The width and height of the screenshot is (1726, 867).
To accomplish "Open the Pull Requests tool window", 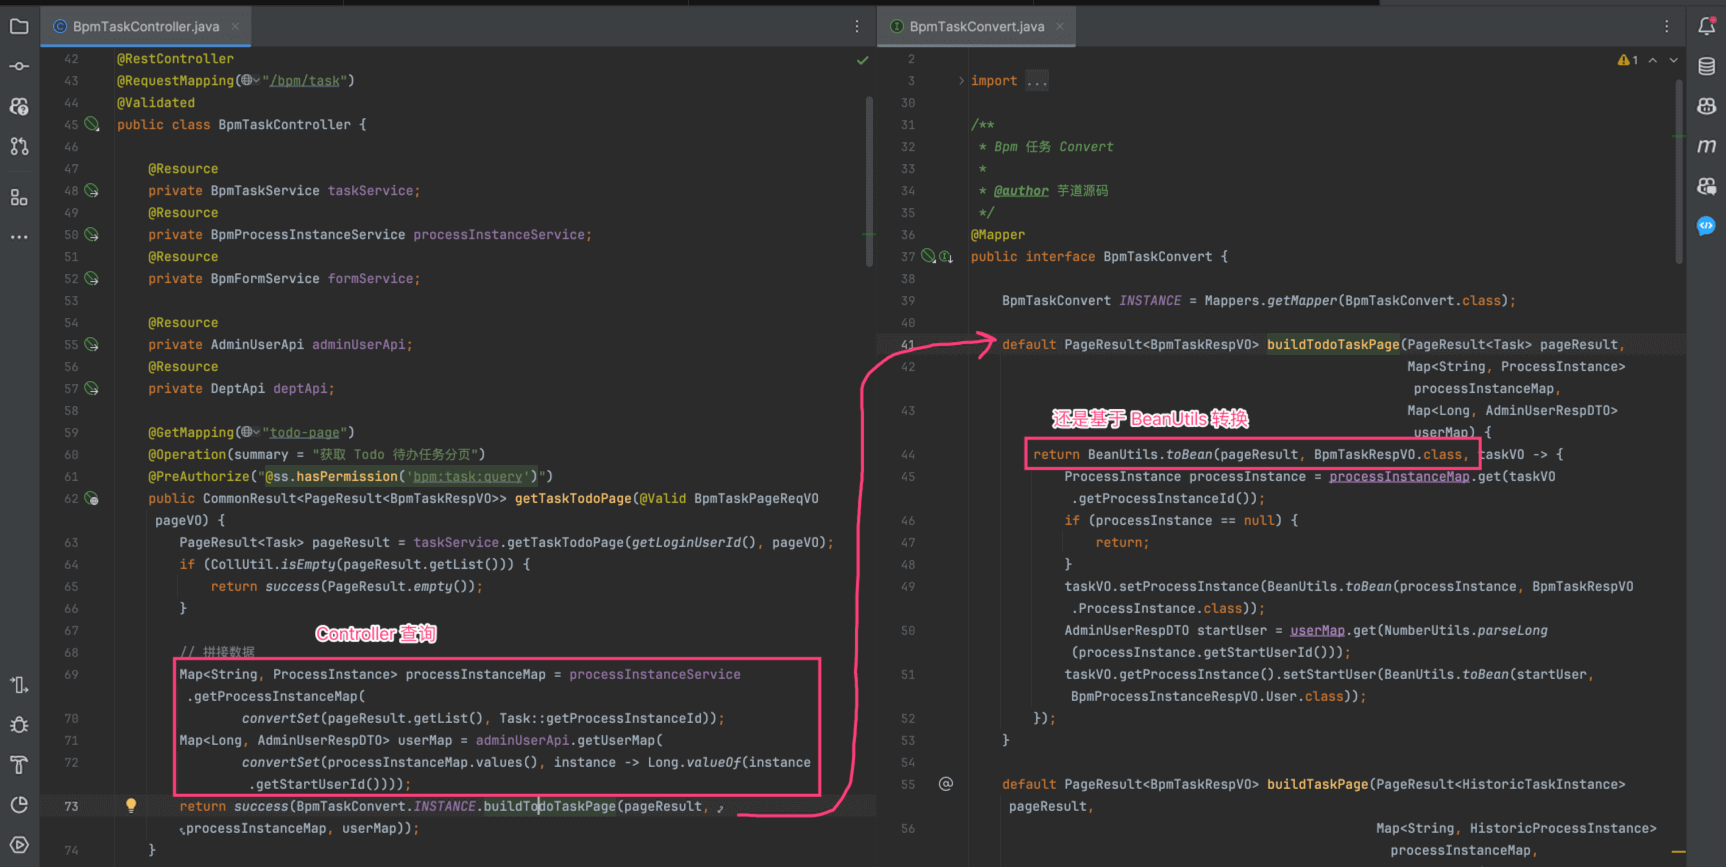I will pos(19,146).
